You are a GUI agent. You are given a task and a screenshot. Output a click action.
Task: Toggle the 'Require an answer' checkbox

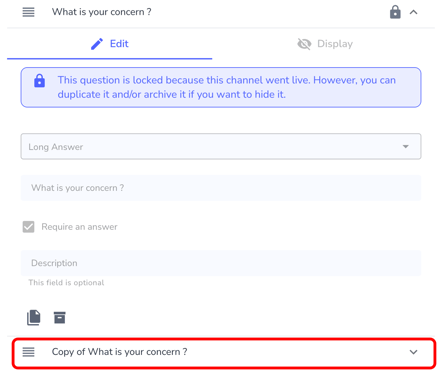(28, 227)
